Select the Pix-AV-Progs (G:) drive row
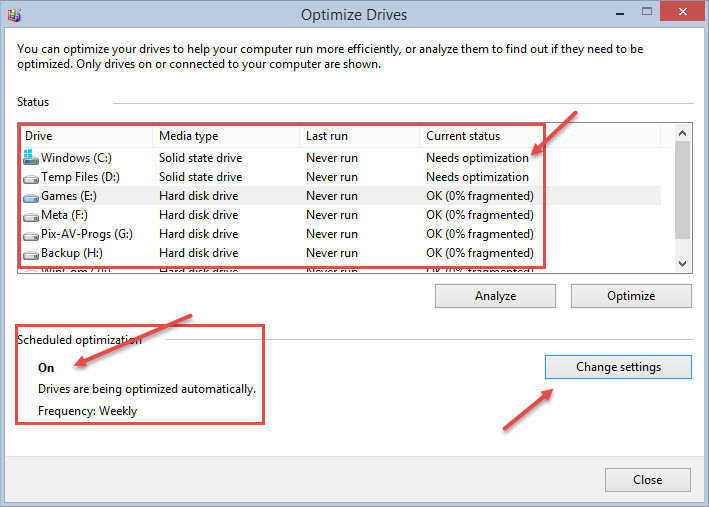Image resolution: width=709 pixels, height=507 pixels. point(340,234)
